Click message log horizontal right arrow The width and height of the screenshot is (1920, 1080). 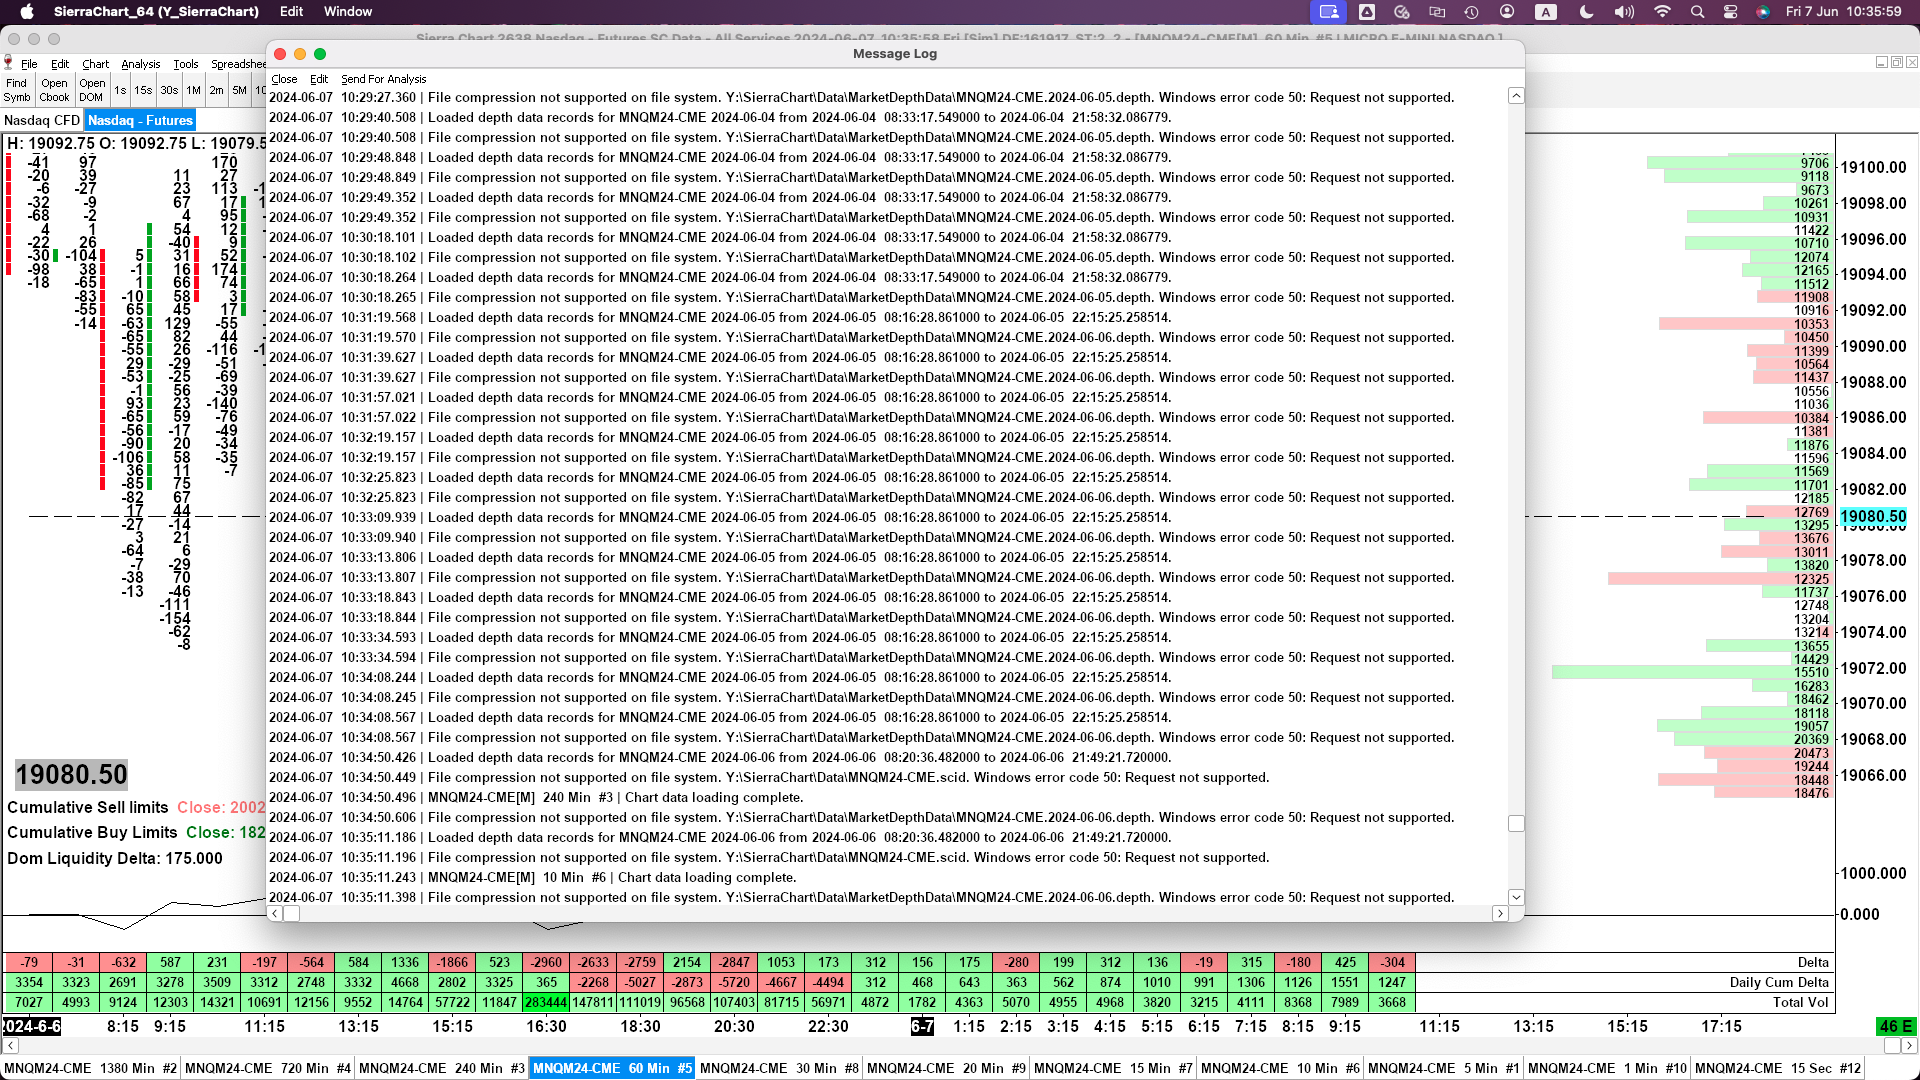1499,913
